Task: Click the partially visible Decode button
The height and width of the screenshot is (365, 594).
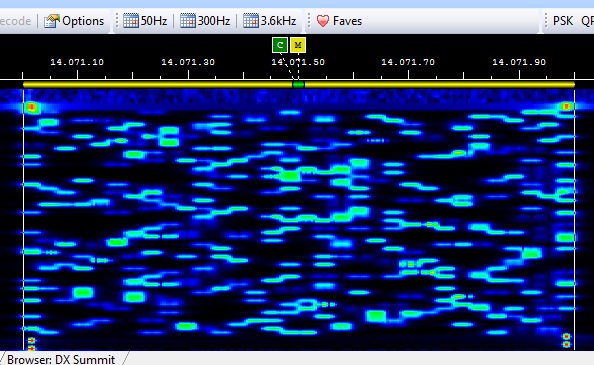Action: [16, 21]
